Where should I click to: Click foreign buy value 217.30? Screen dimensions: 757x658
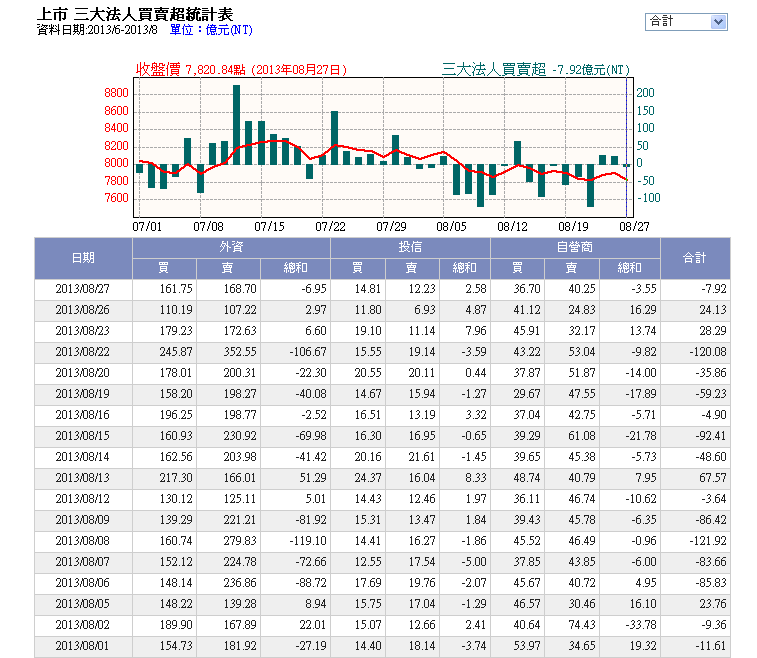pos(176,478)
